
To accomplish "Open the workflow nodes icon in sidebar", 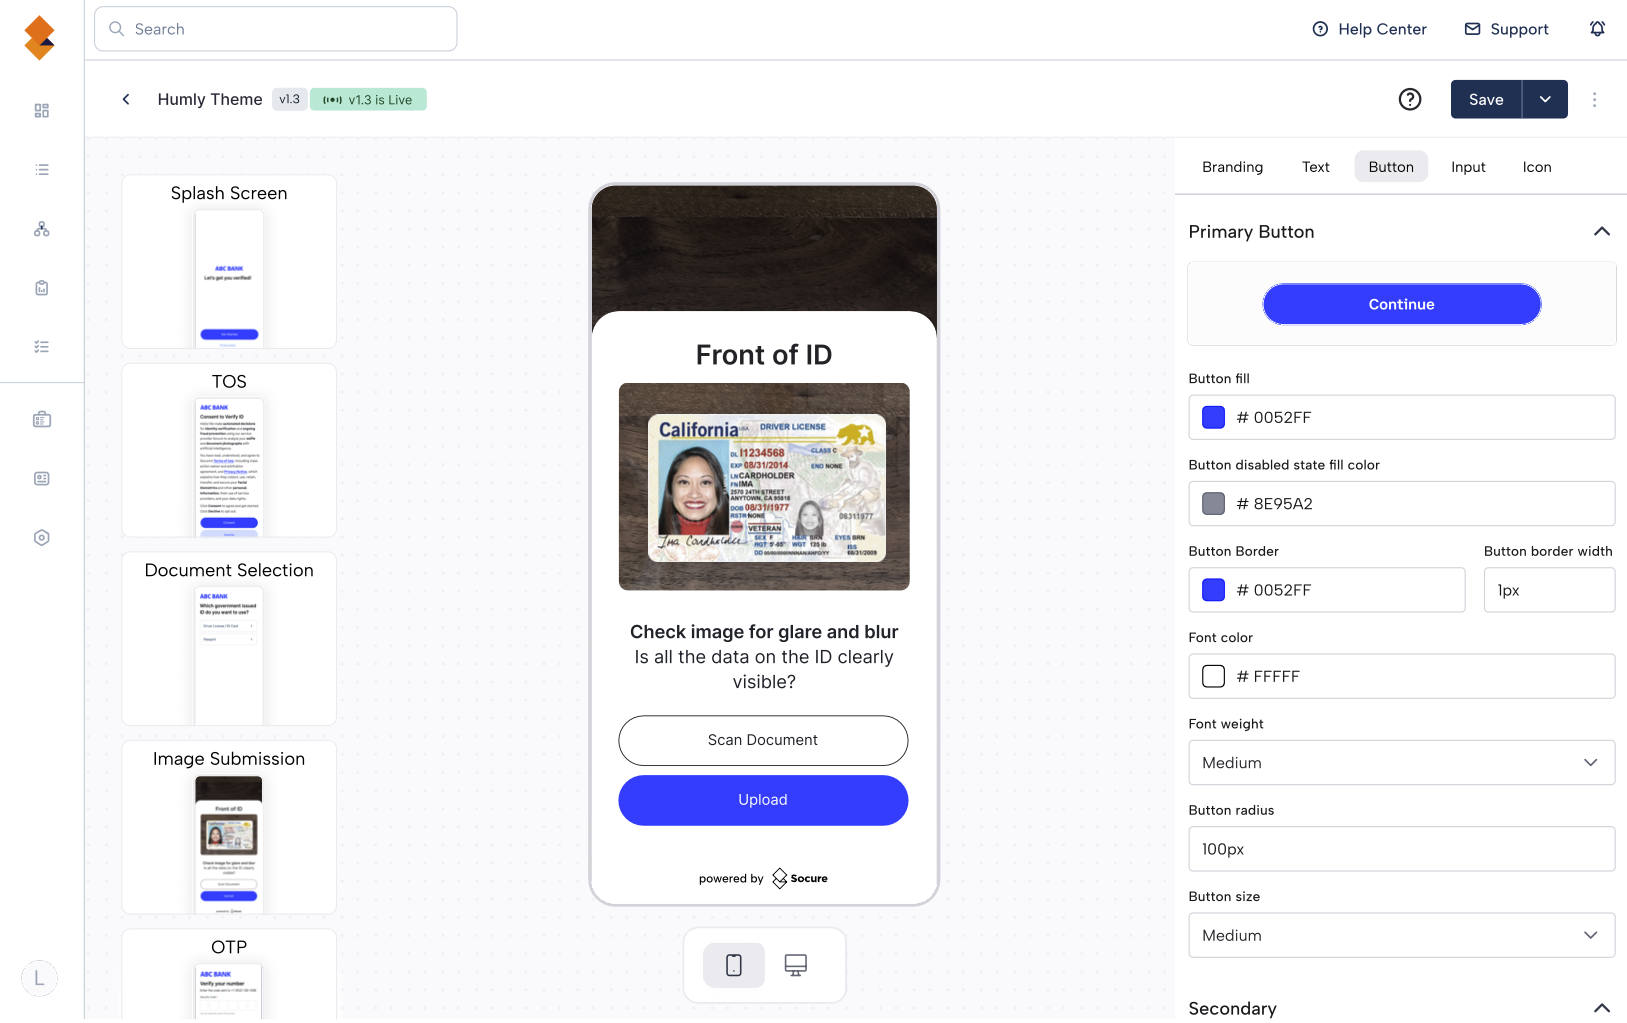I will 42,229.
